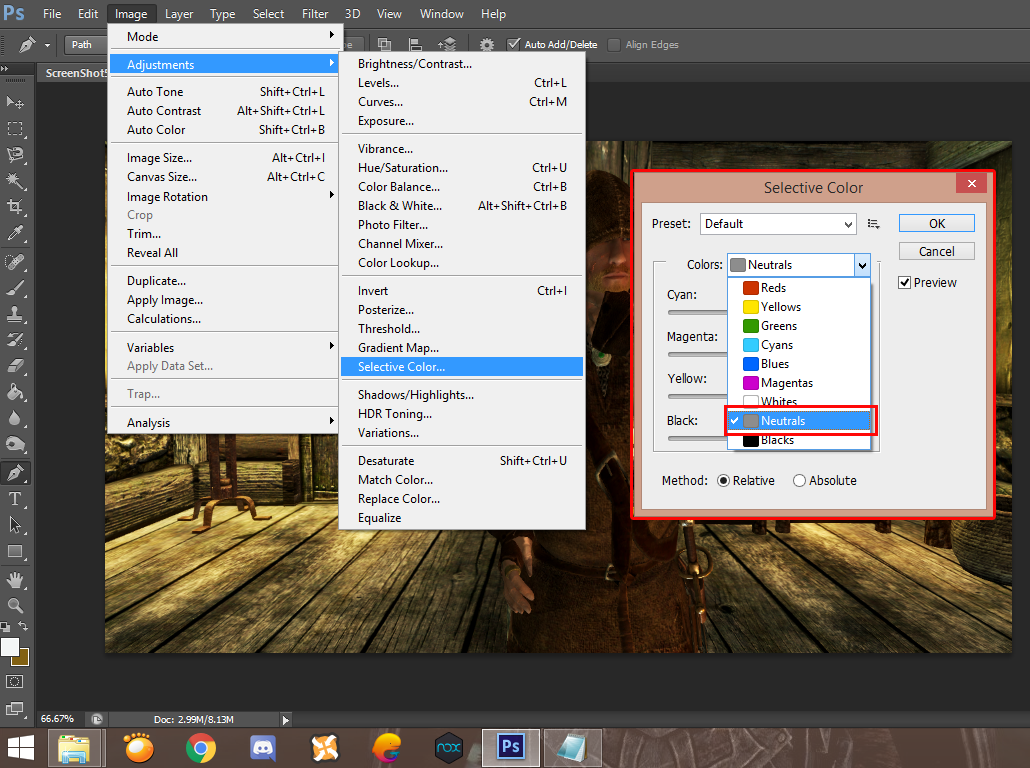Image resolution: width=1030 pixels, height=768 pixels.
Task: Select the Rectangular Marquee tool
Action: tap(15, 129)
